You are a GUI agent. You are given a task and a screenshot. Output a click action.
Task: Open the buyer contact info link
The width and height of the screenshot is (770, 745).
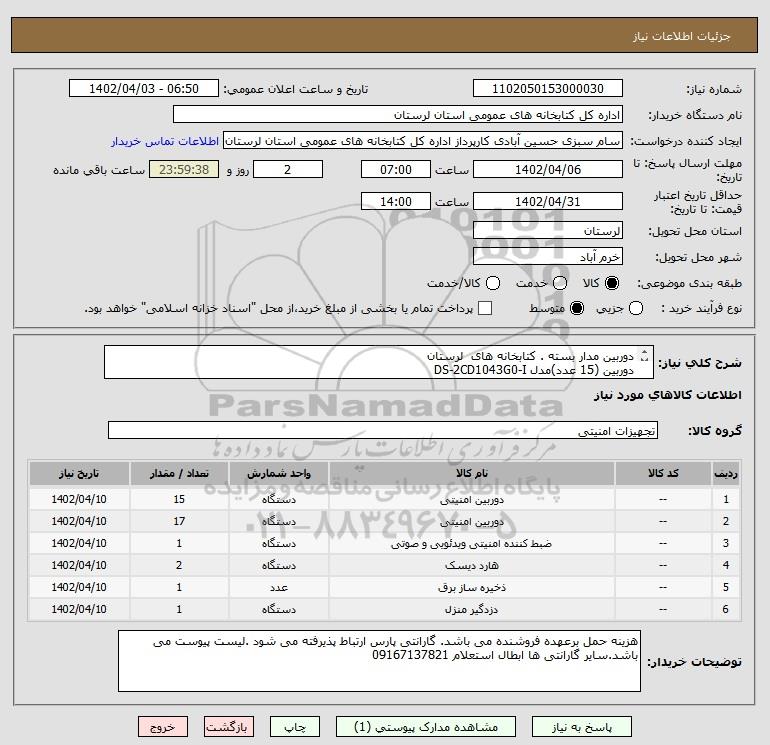click(x=165, y=141)
